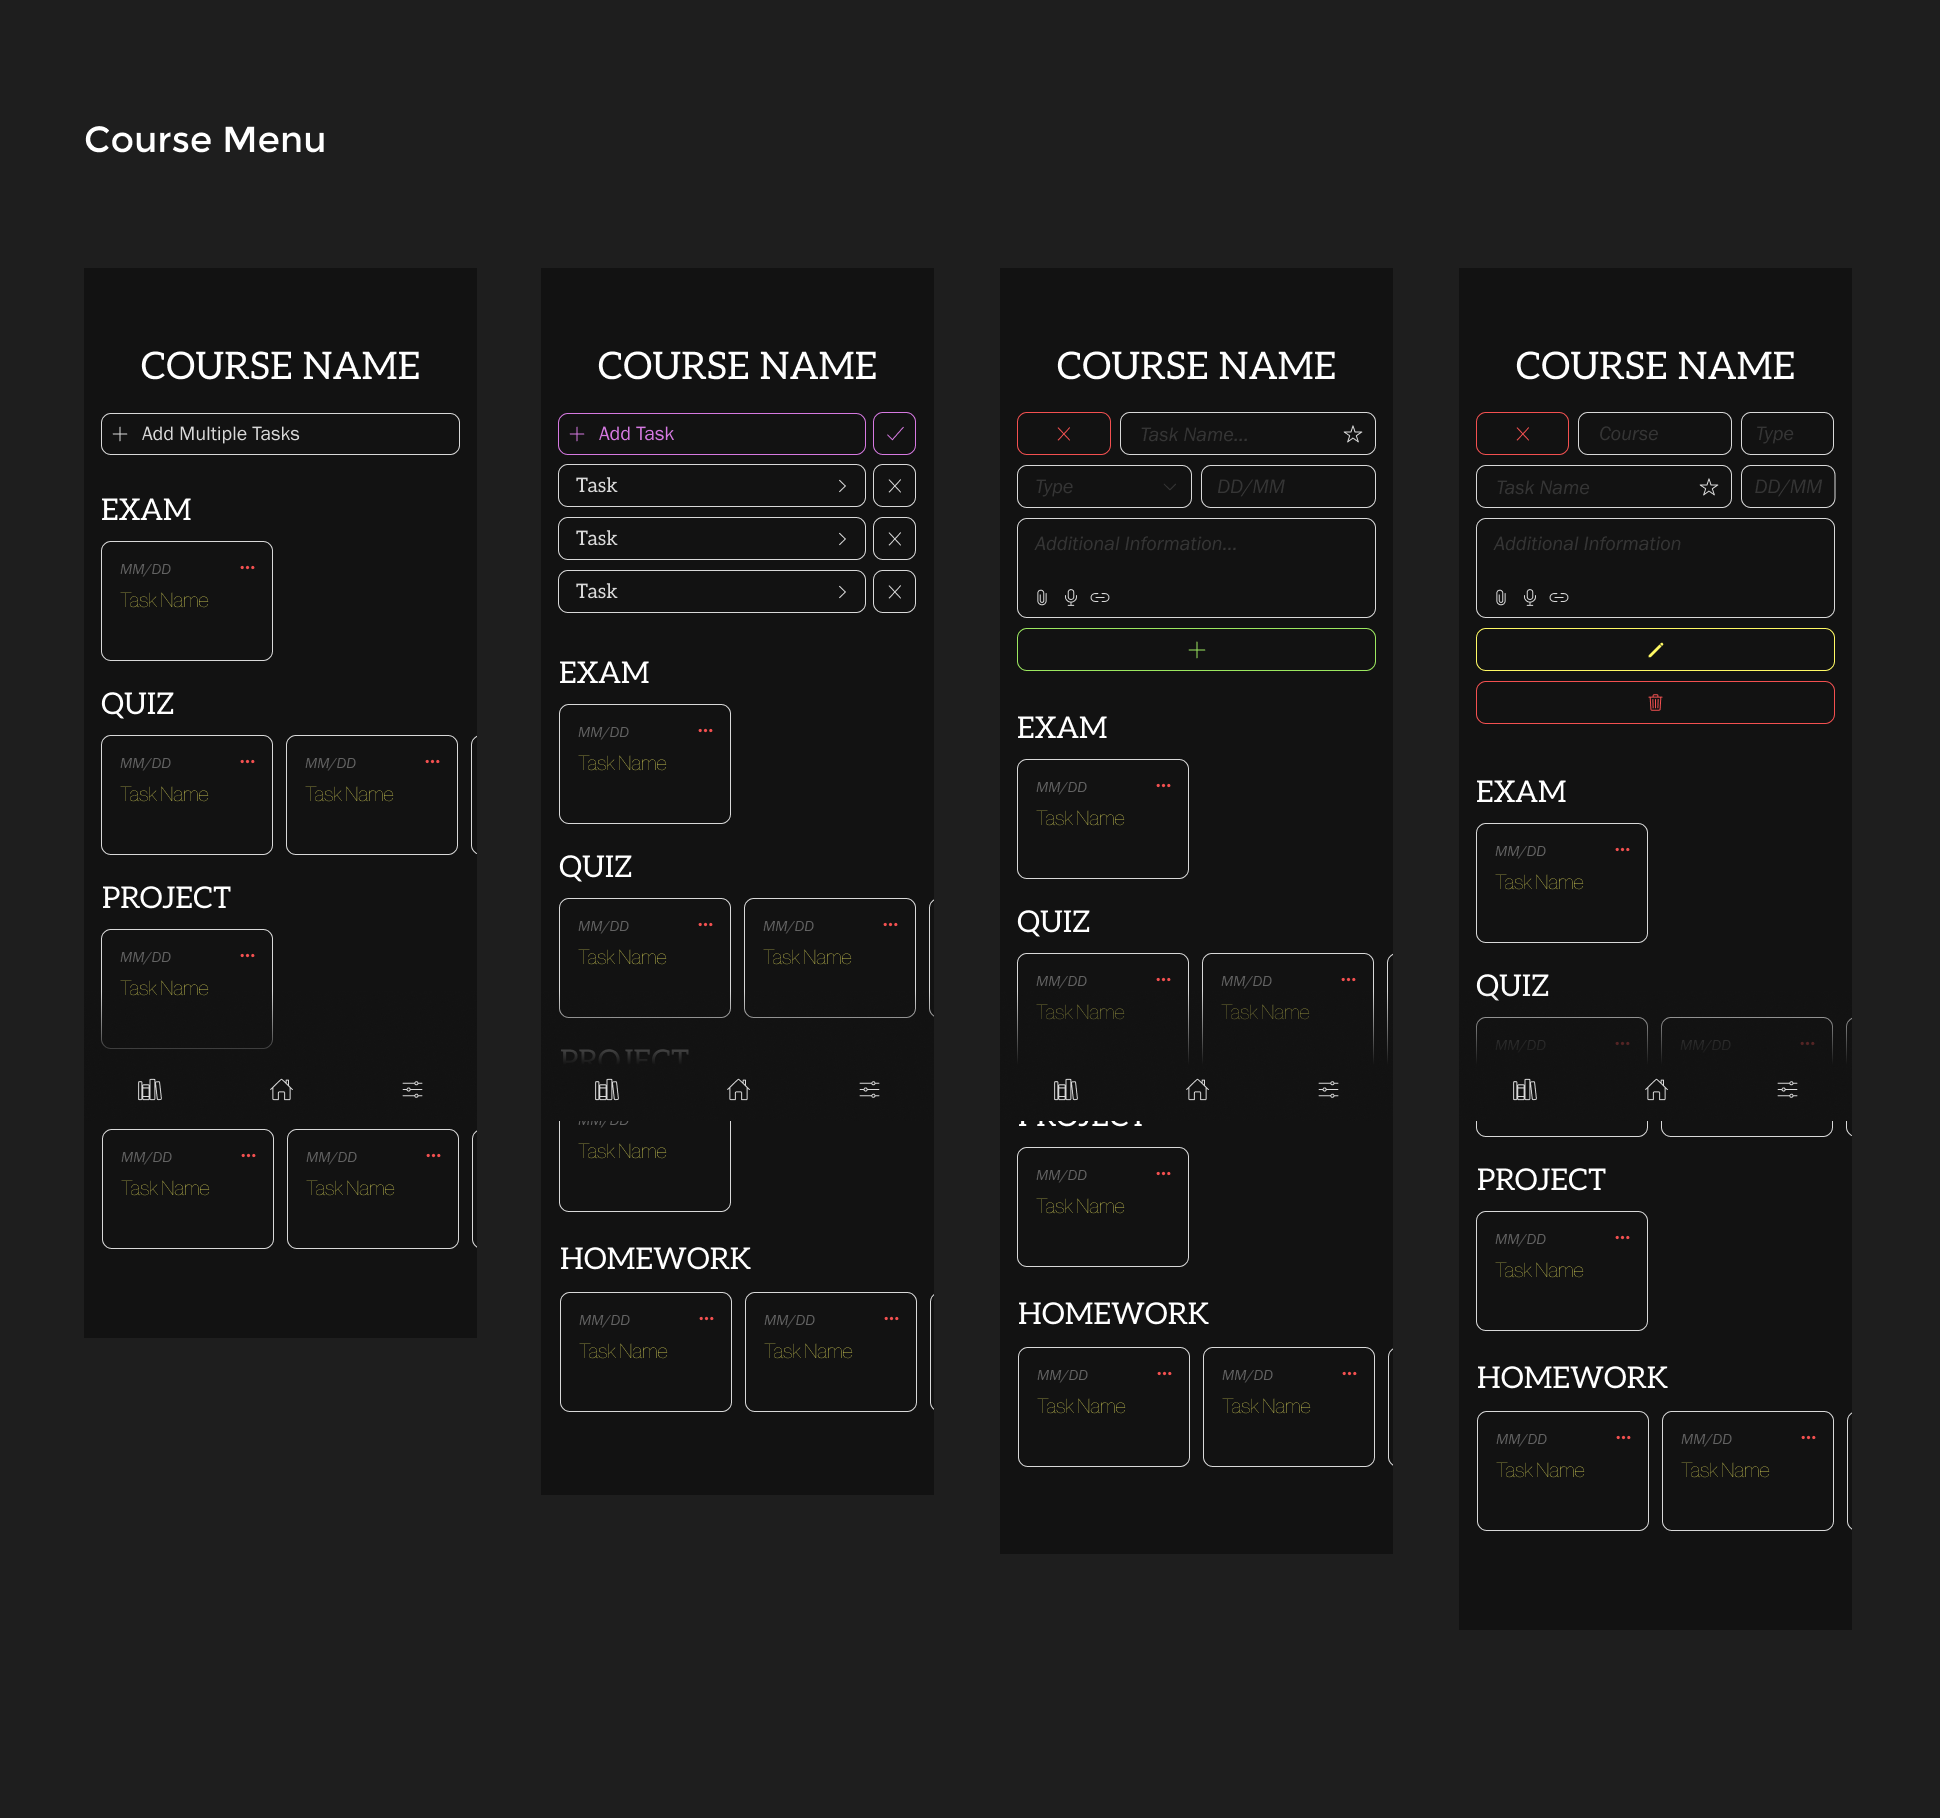1940x1818 pixels.
Task: Add a new task with the green plus button
Action: tap(1196, 649)
